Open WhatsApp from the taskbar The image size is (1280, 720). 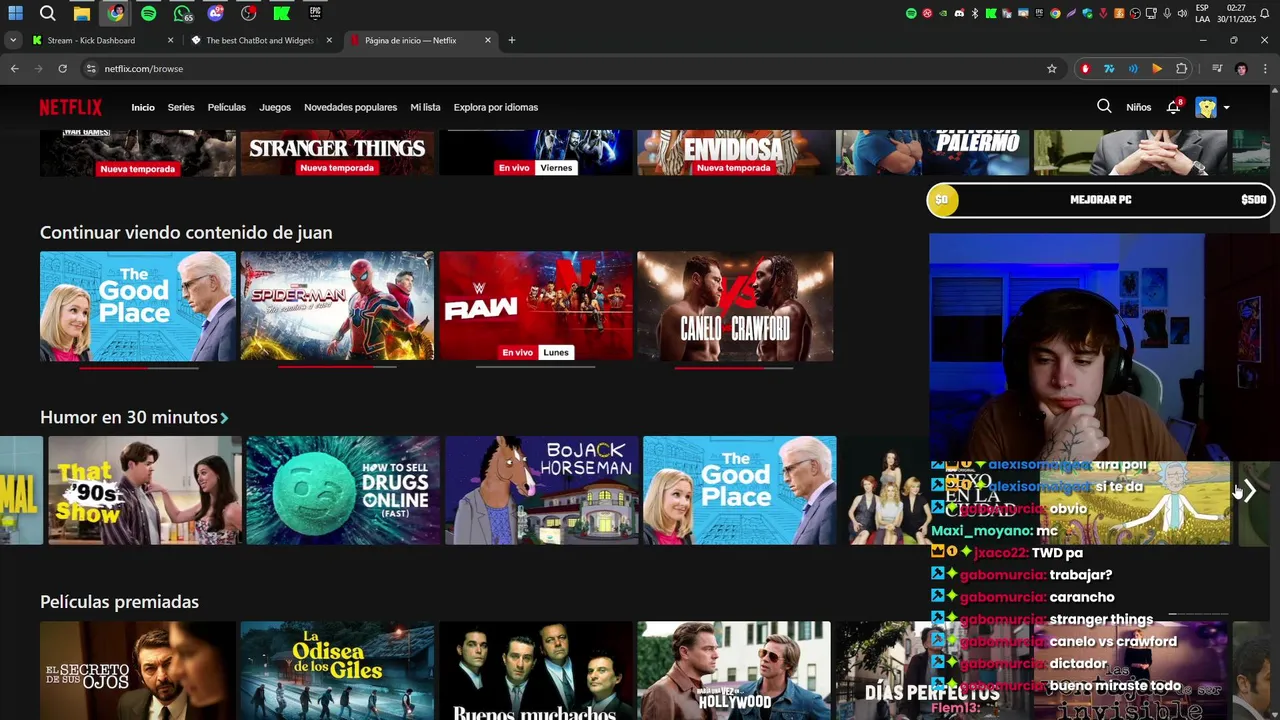(x=182, y=13)
